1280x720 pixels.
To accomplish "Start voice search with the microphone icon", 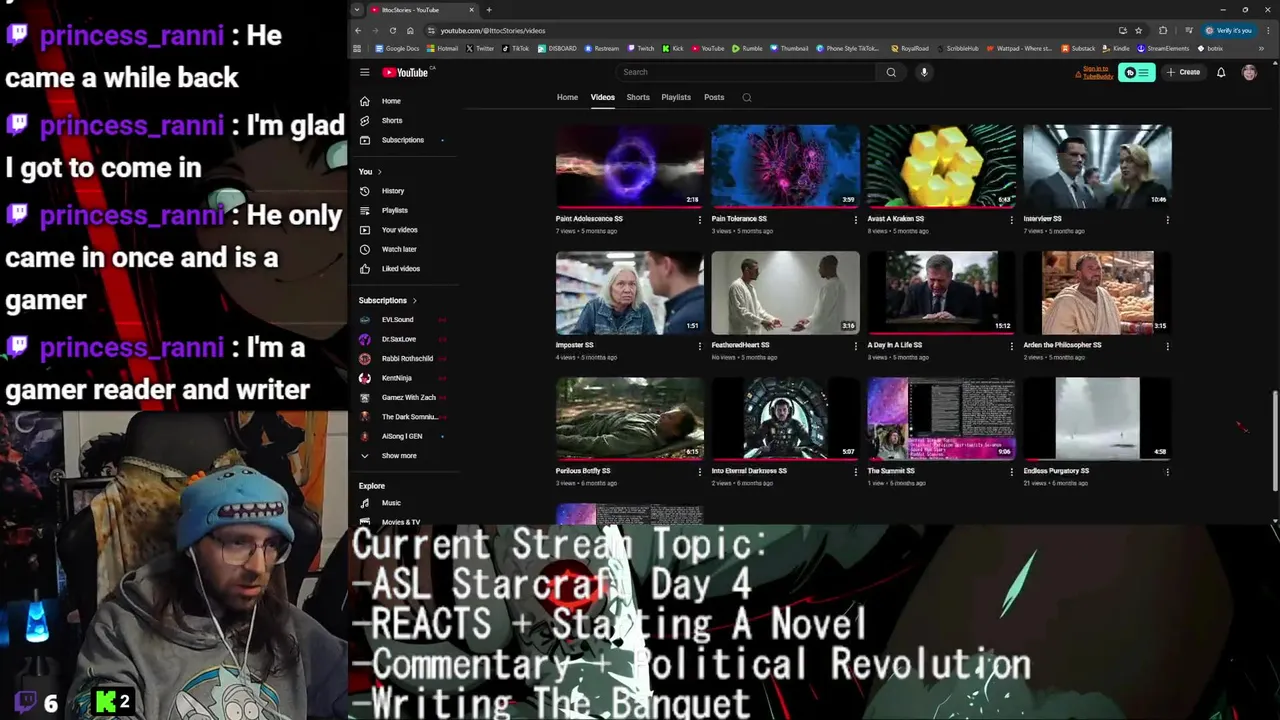I will pos(924,72).
